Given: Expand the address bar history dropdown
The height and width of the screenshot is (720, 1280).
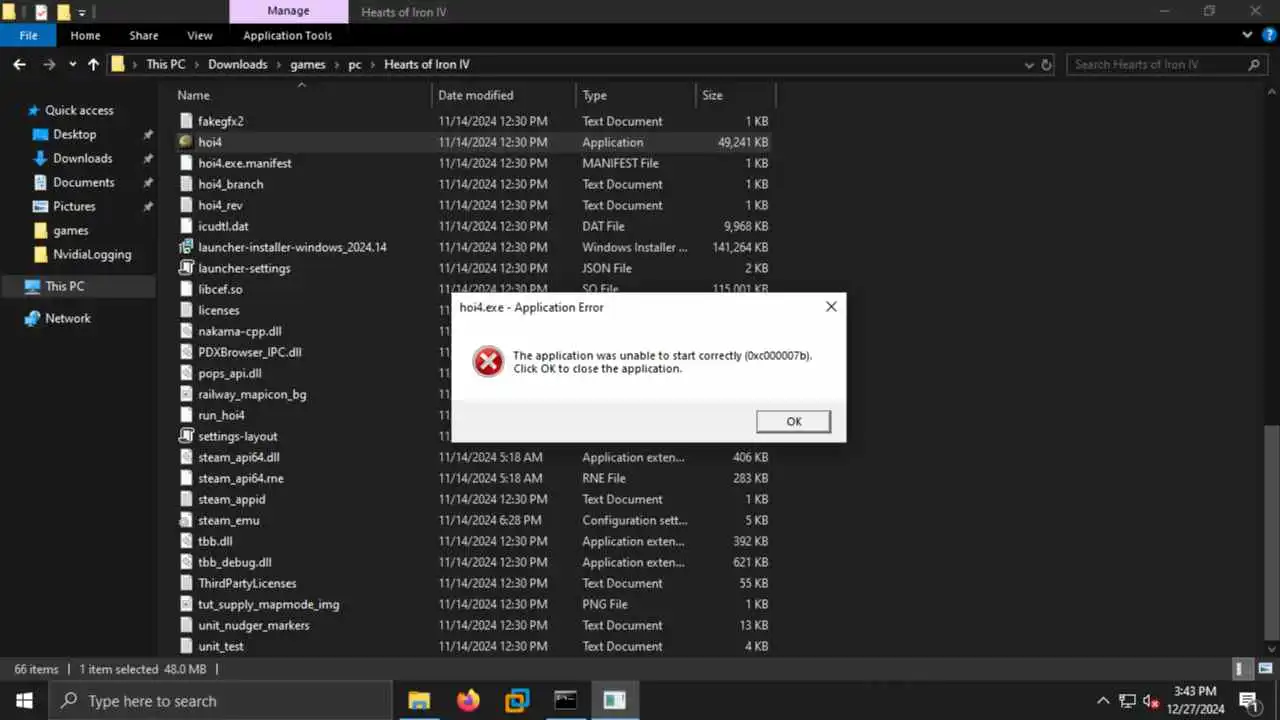Looking at the screenshot, I should coord(1029,64).
